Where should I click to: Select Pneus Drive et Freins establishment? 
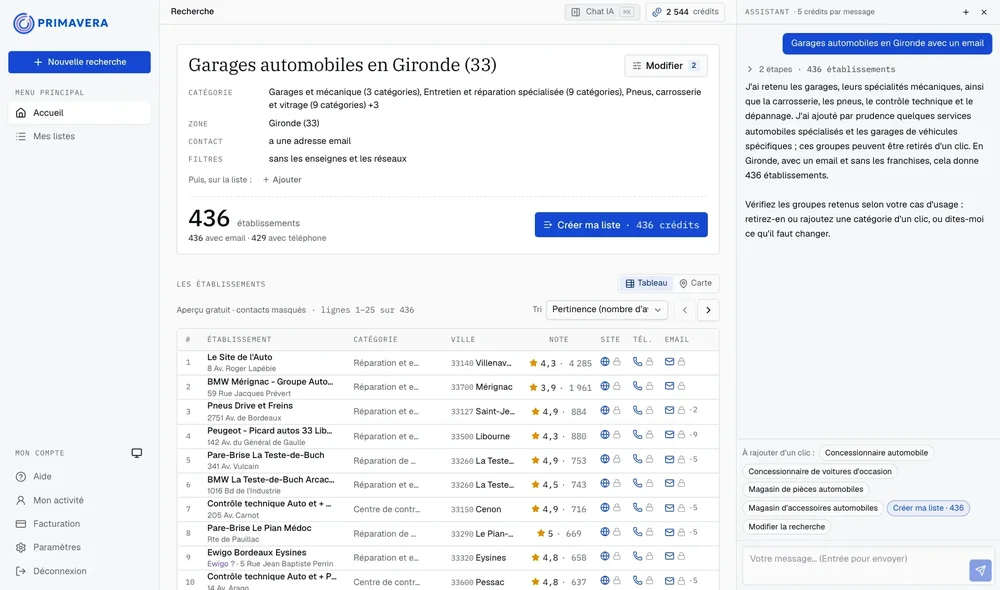(x=250, y=406)
